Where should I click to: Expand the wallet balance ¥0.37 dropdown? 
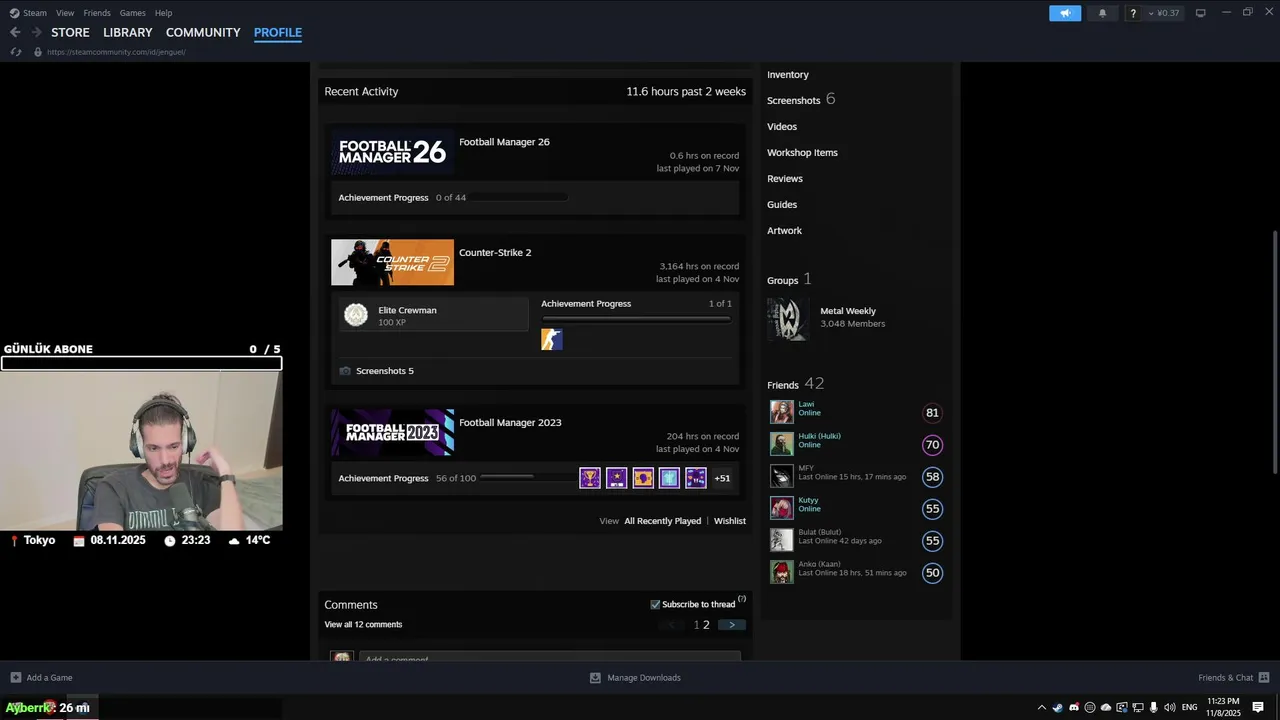click(1163, 13)
